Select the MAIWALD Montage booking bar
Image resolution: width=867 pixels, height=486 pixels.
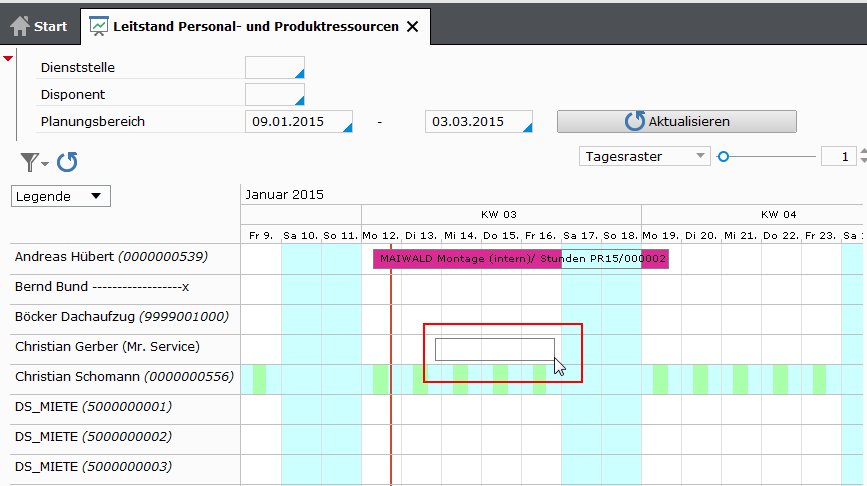pos(466,259)
